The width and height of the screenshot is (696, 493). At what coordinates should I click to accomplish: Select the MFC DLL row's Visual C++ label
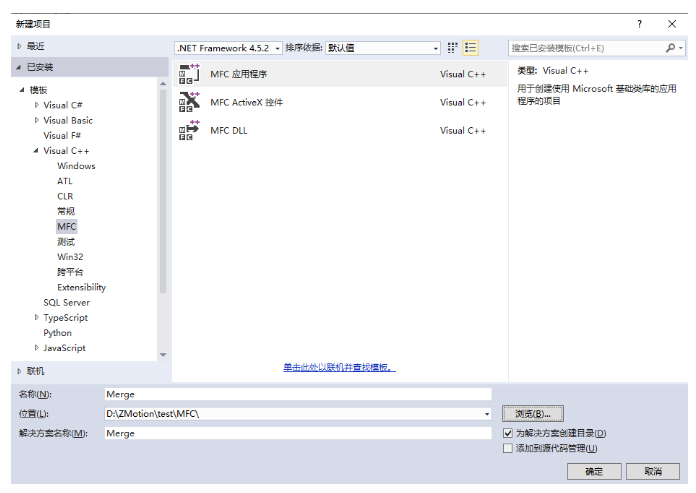[x=463, y=131]
